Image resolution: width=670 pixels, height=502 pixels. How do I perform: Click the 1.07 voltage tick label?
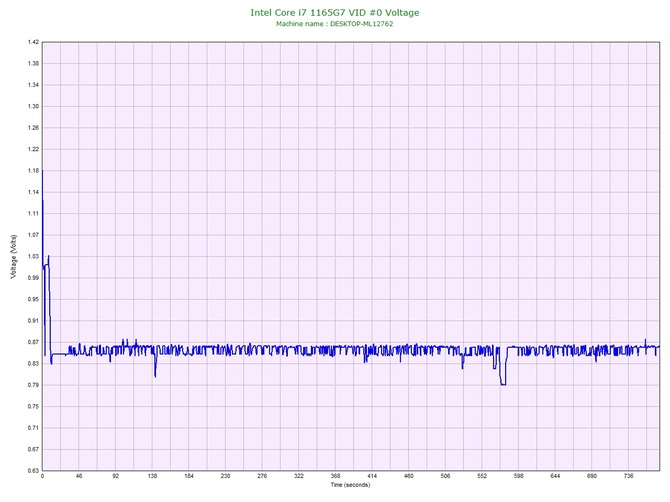click(x=33, y=235)
